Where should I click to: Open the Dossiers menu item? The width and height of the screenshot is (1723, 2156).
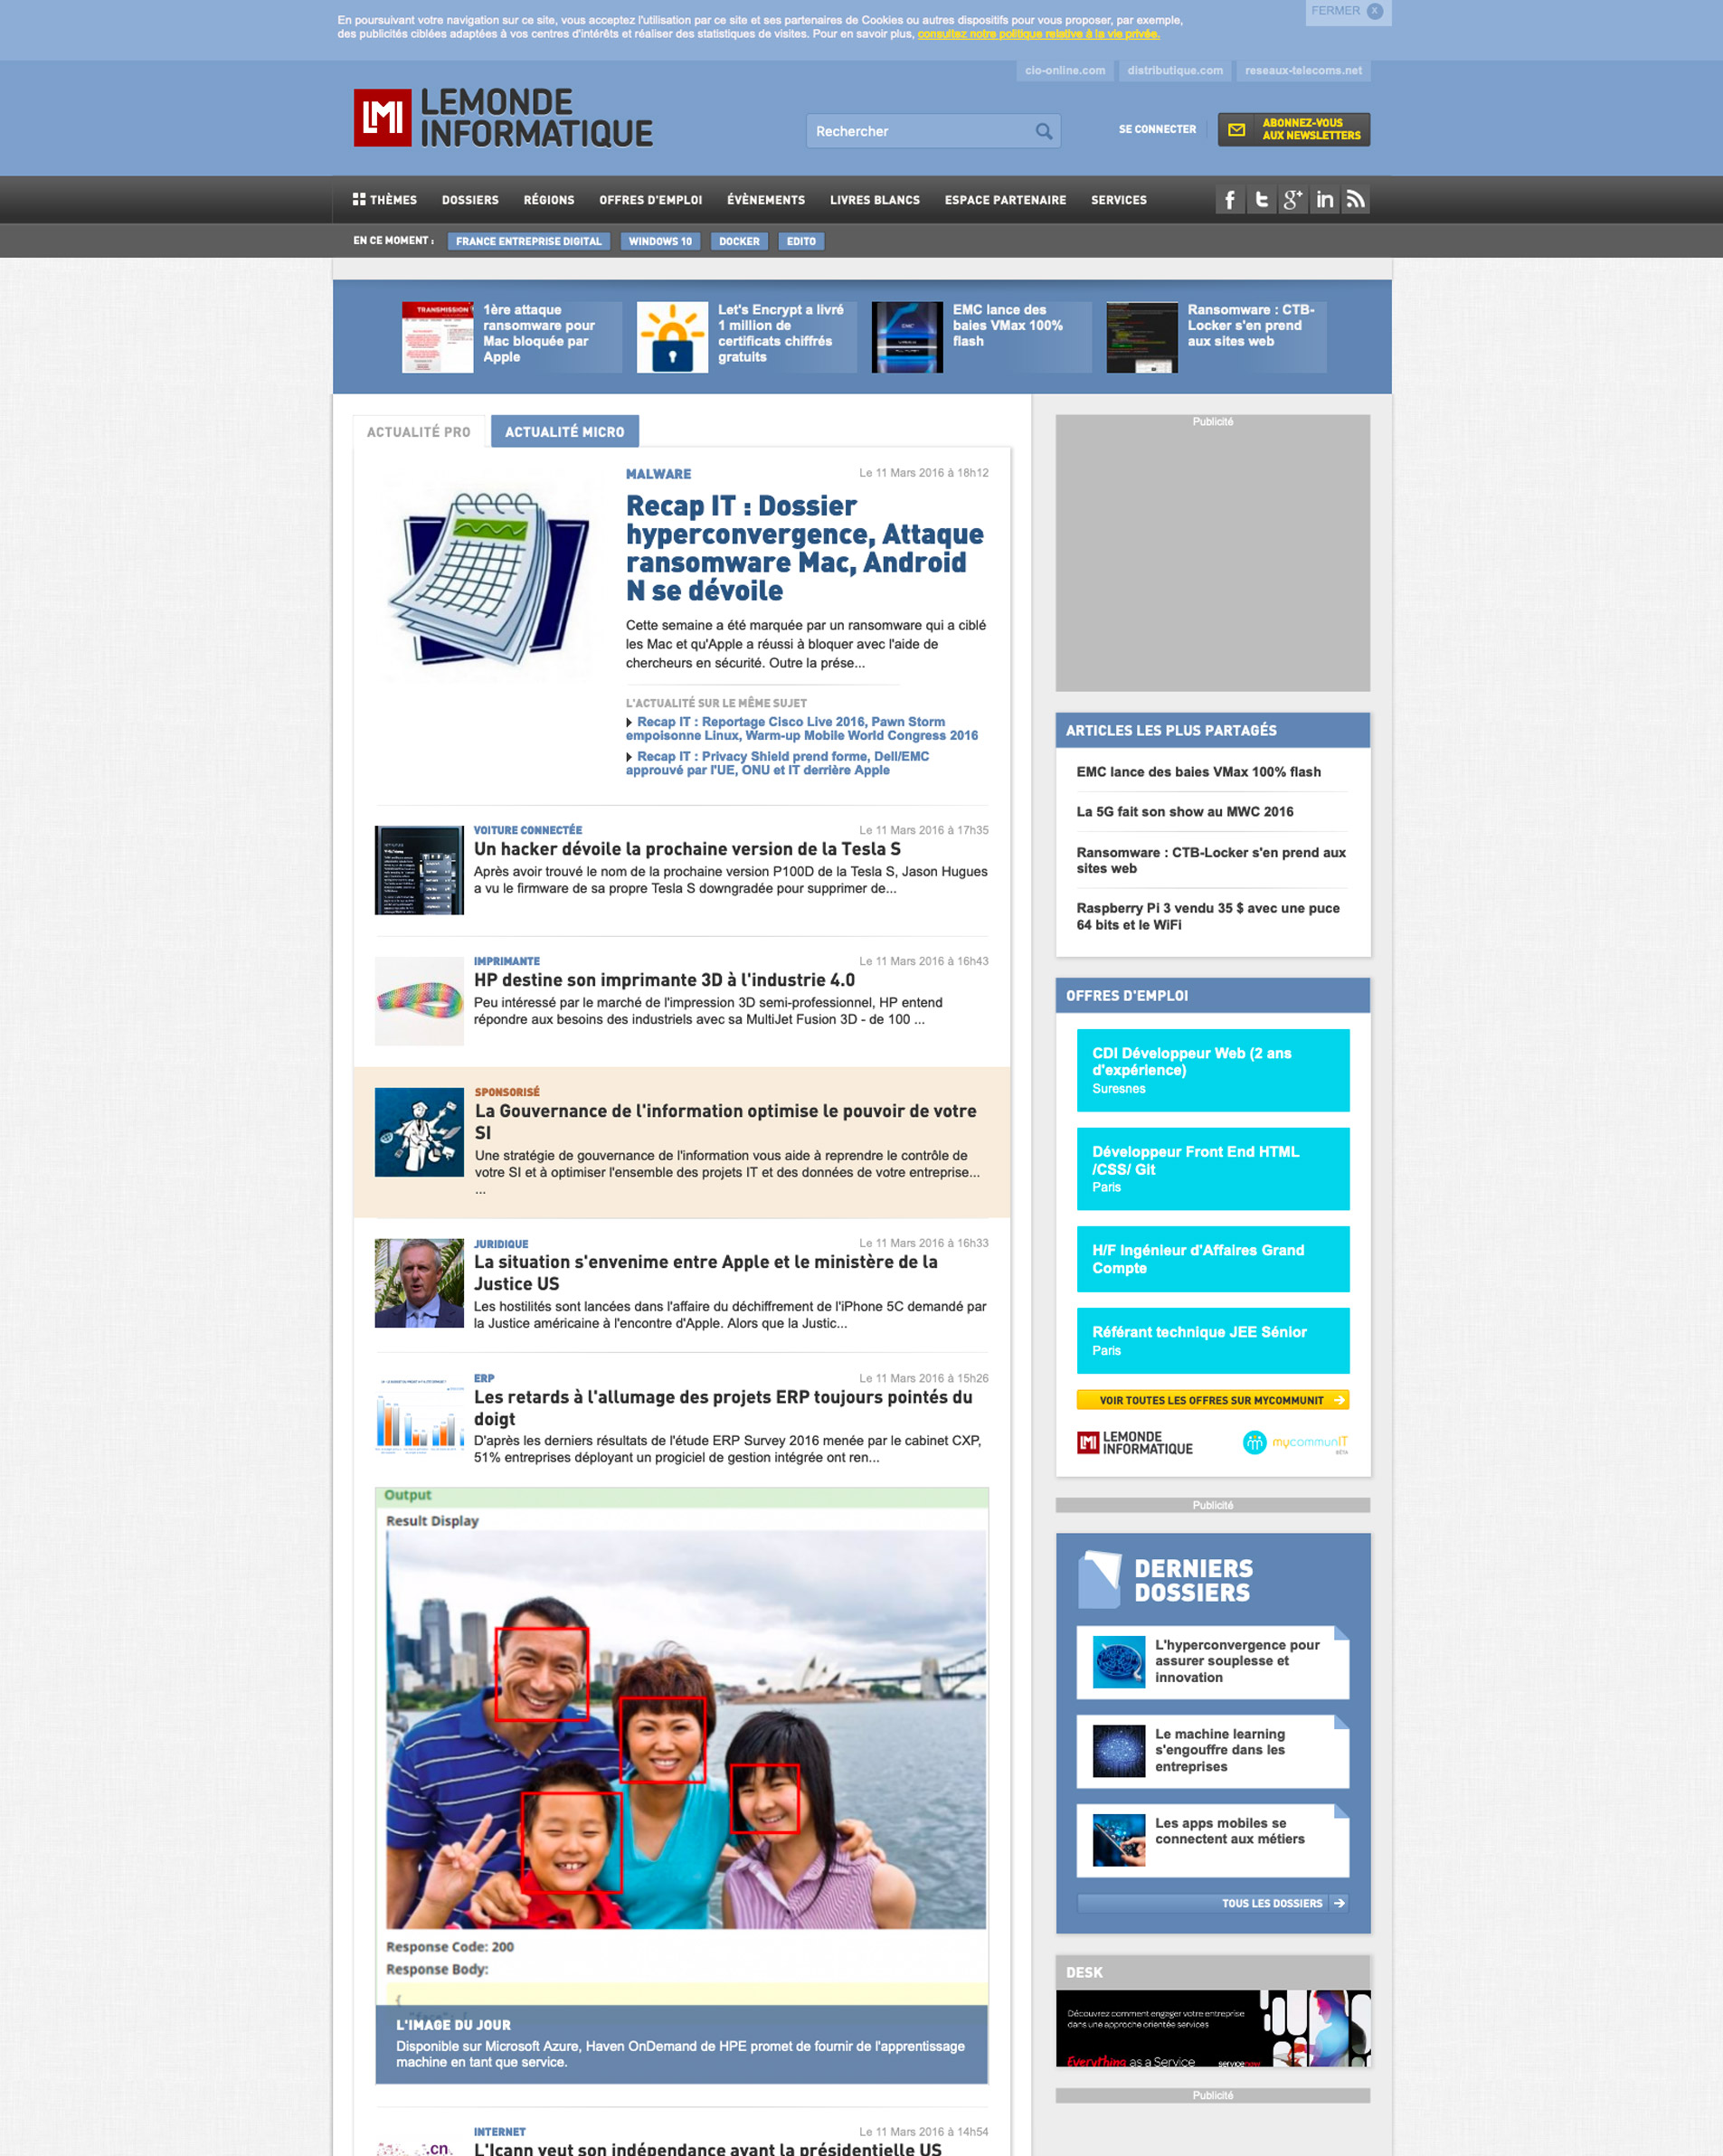pos(470,200)
